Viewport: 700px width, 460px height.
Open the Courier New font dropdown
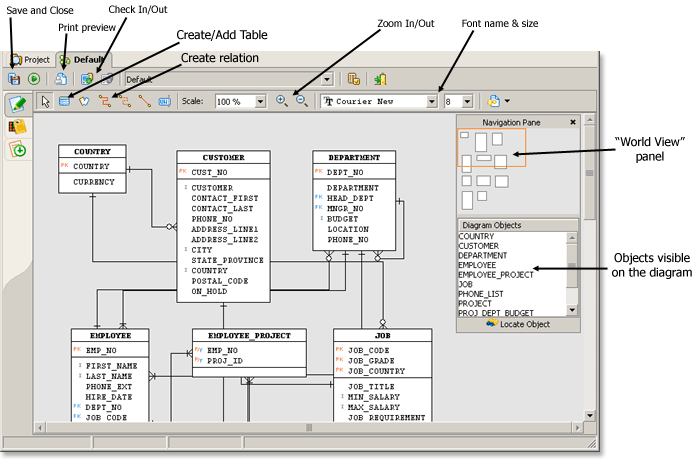[431, 102]
